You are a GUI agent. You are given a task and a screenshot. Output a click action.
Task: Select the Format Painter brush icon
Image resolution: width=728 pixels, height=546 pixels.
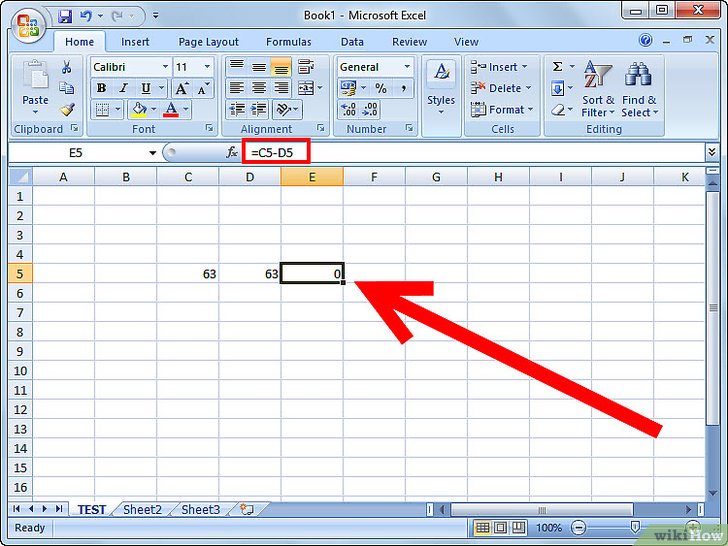pyautogui.click(x=67, y=110)
